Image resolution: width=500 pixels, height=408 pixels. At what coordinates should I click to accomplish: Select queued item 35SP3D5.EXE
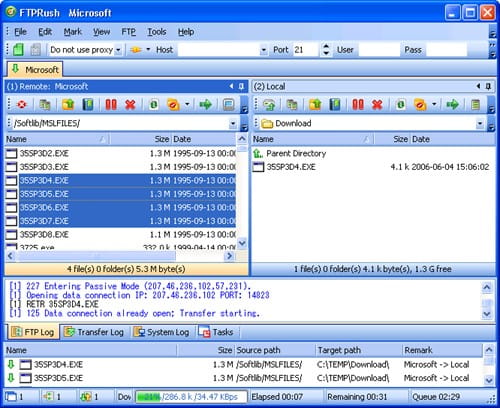(x=243, y=378)
